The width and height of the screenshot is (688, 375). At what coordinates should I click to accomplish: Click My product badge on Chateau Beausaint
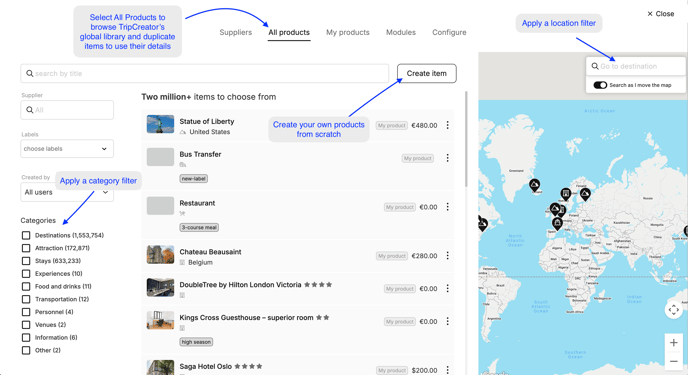(x=391, y=256)
